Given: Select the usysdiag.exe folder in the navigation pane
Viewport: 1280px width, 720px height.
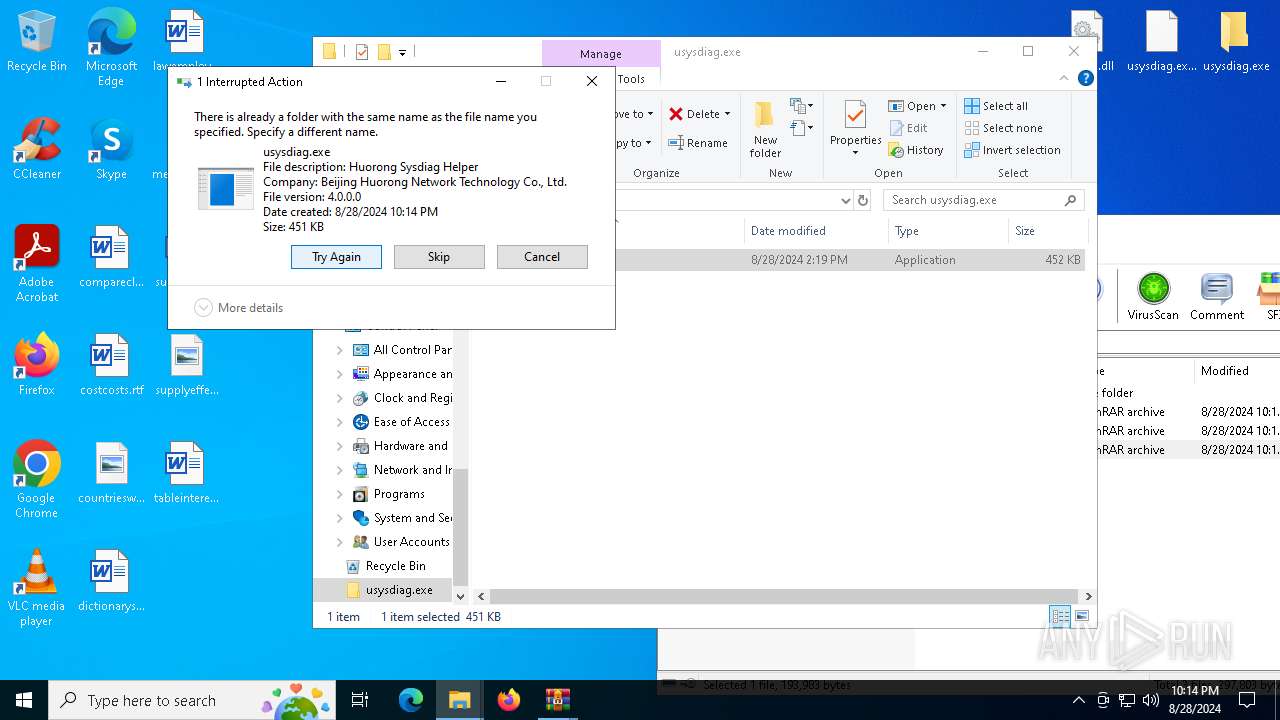Looking at the screenshot, I should tap(389, 590).
